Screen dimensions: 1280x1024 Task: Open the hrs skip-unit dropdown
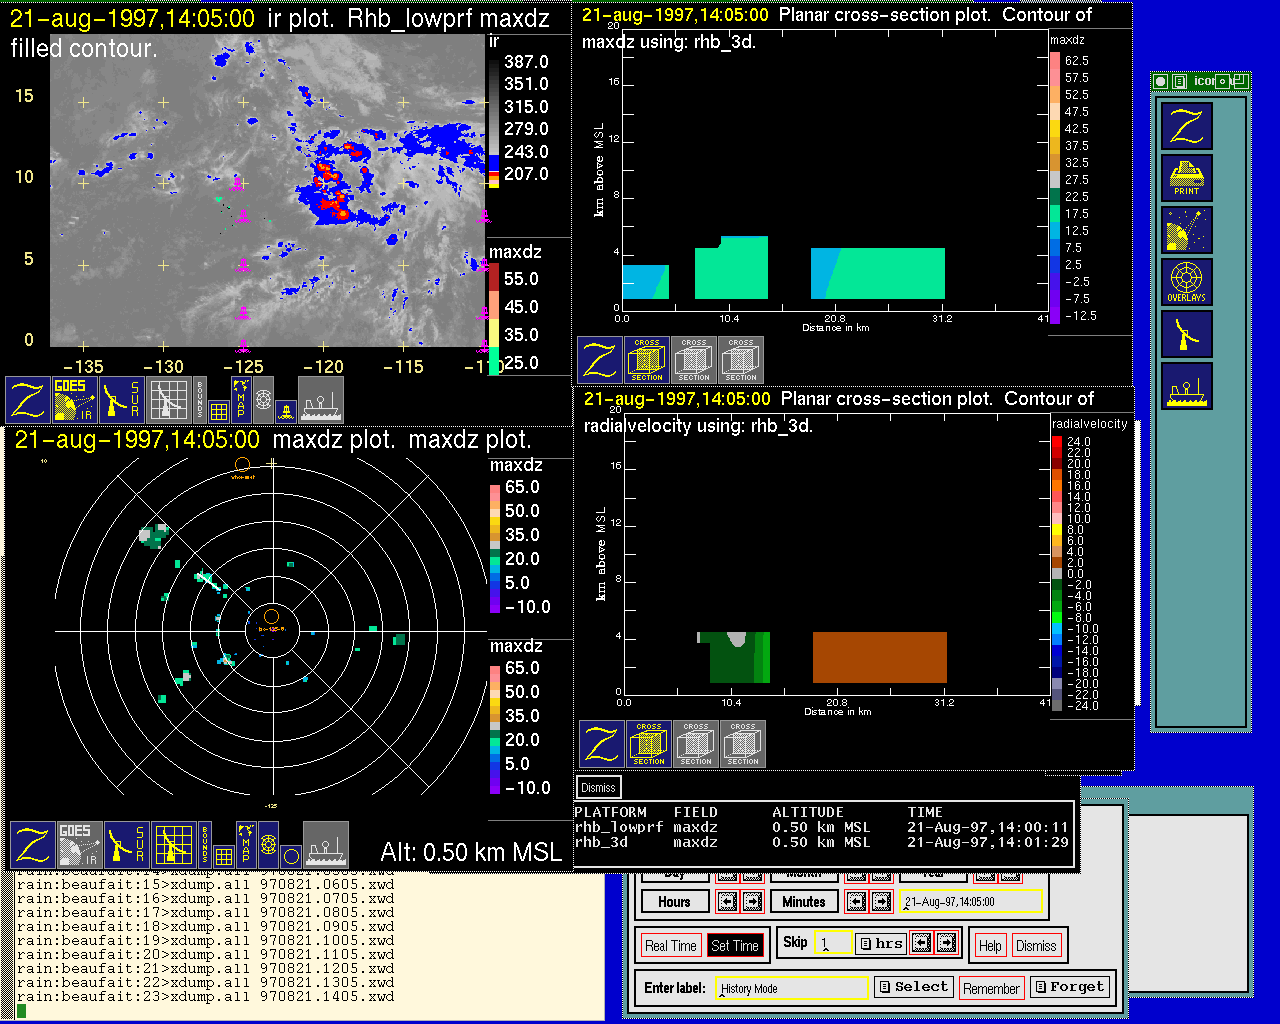[881, 943]
